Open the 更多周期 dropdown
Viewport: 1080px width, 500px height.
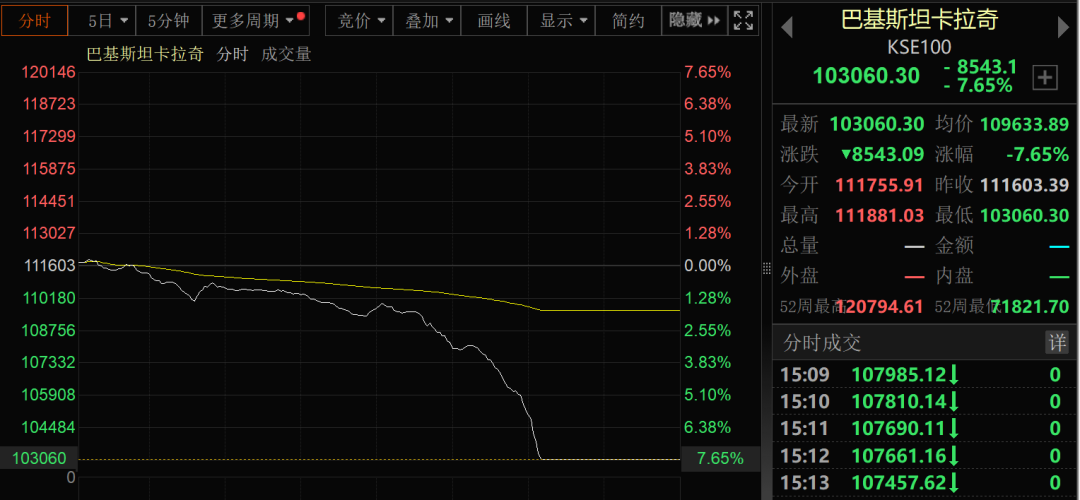[256, 21]
